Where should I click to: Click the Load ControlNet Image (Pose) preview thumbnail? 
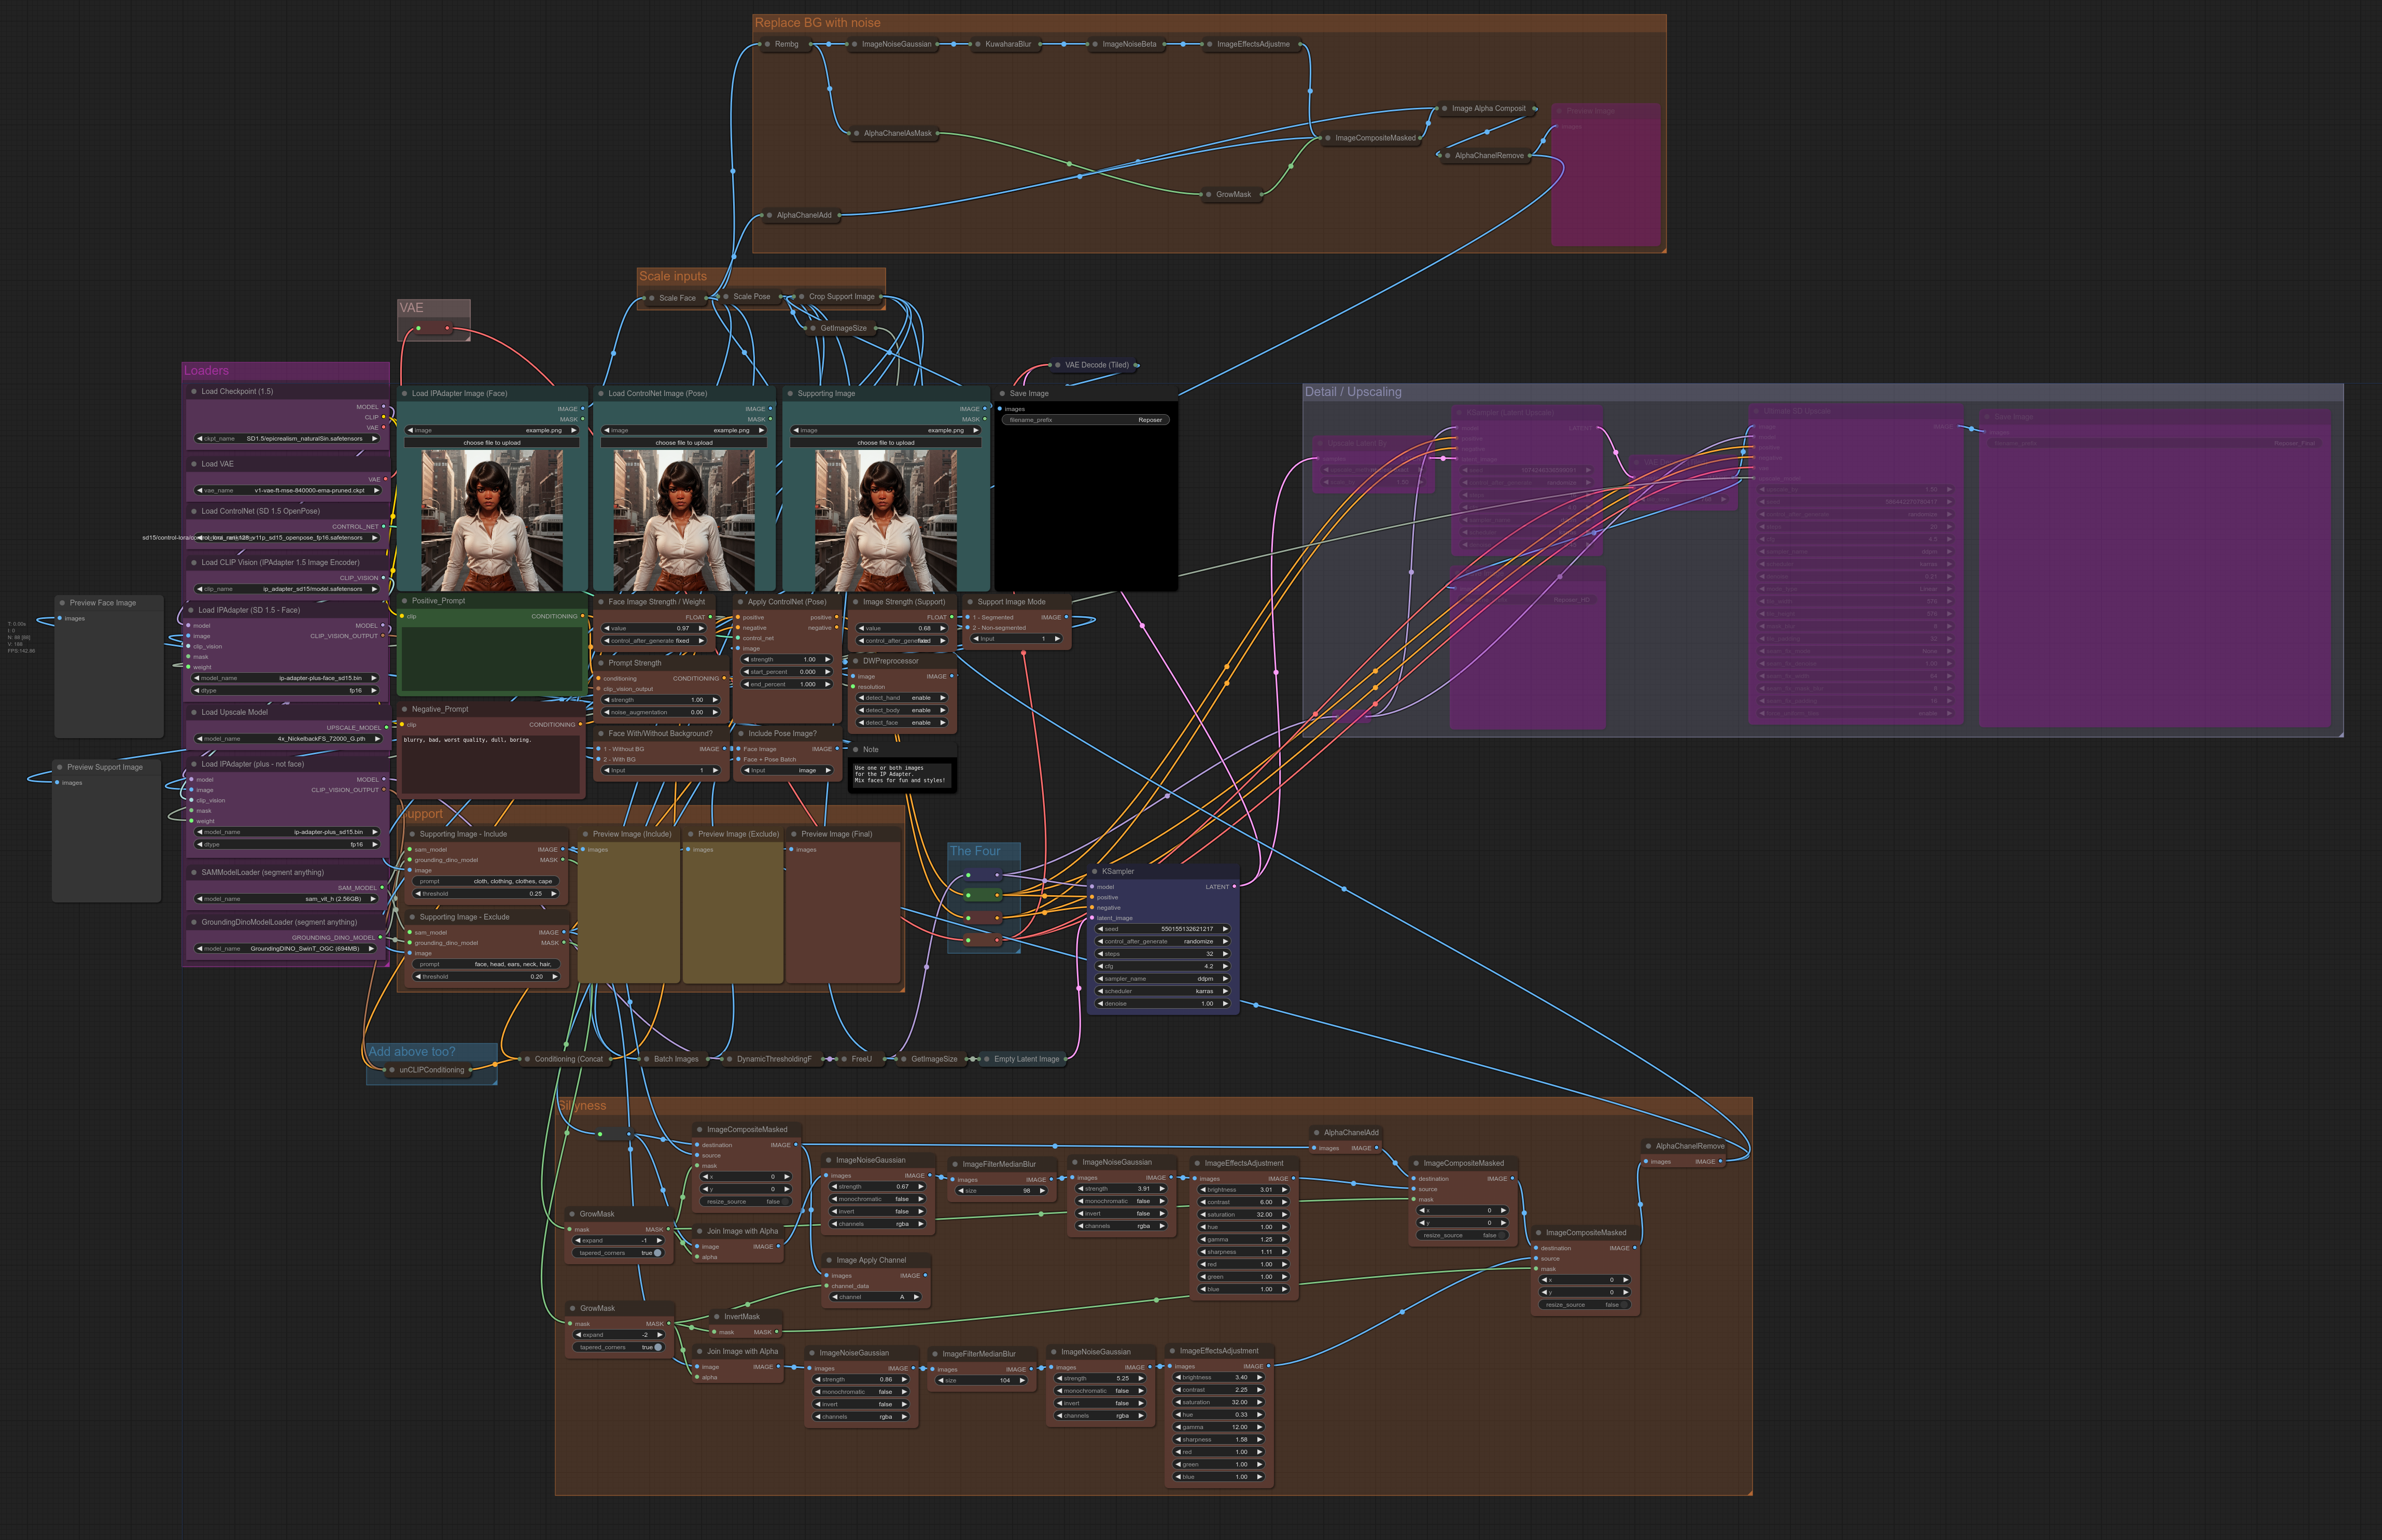(684, 520)
